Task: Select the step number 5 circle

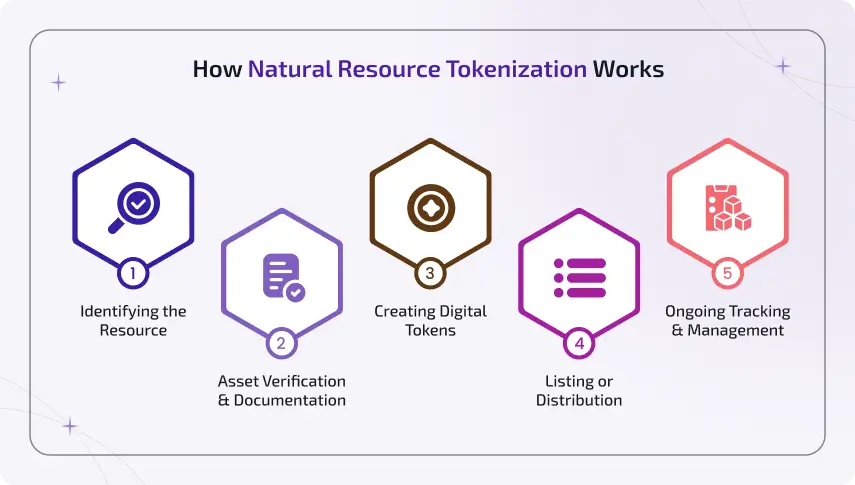Action: [x=727, y=273]
